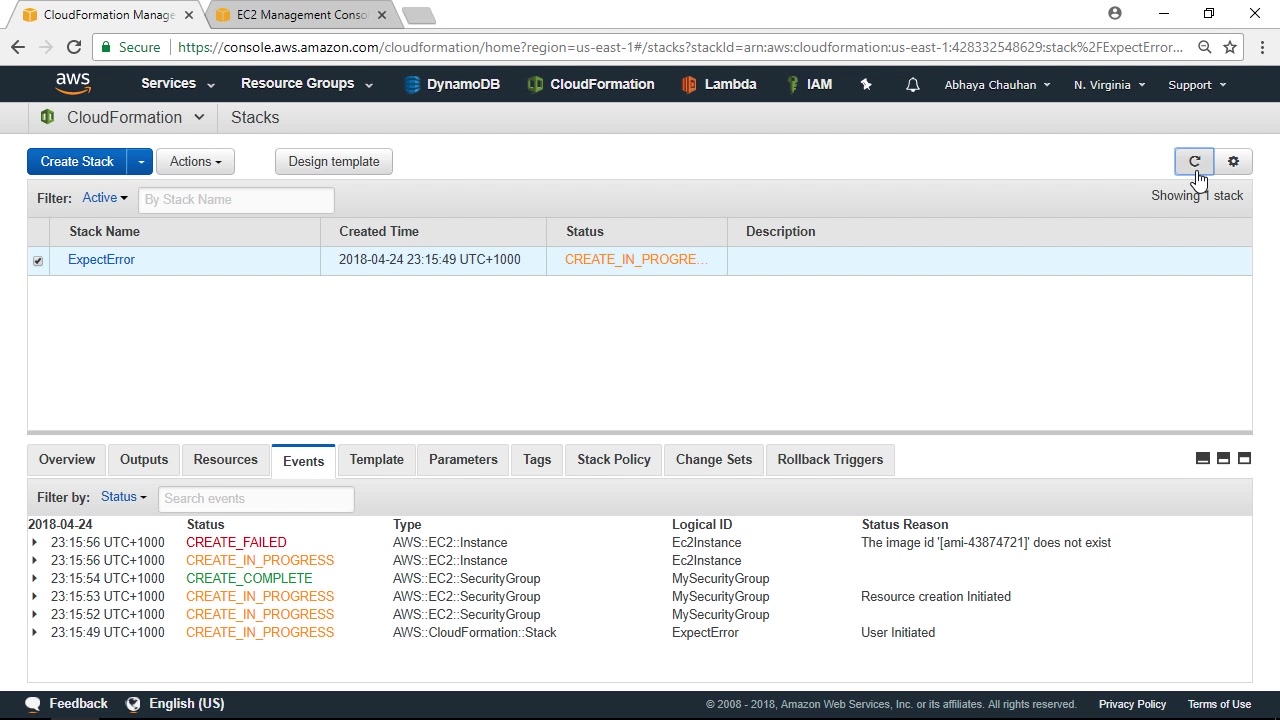Image resolution: width=1280 pixels, height=720 pixels.
Task: Open the Support menu
Action: point(1197,85)
